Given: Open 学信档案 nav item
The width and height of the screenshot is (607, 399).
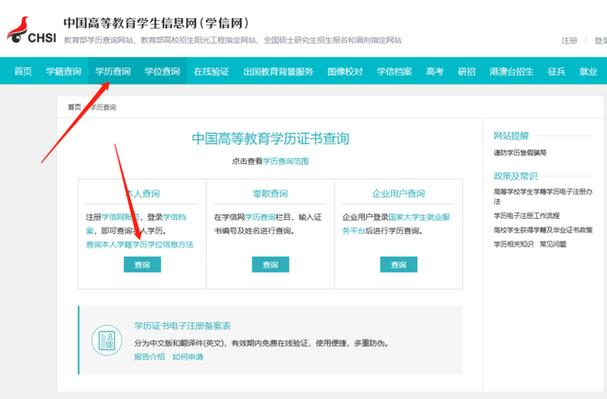Looking at the screenshot, I should tap(394, 72).
